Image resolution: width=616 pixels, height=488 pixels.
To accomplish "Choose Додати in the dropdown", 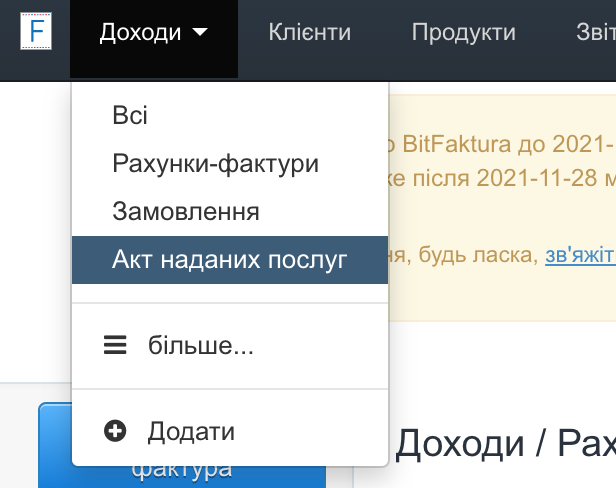I will point(230,431).
